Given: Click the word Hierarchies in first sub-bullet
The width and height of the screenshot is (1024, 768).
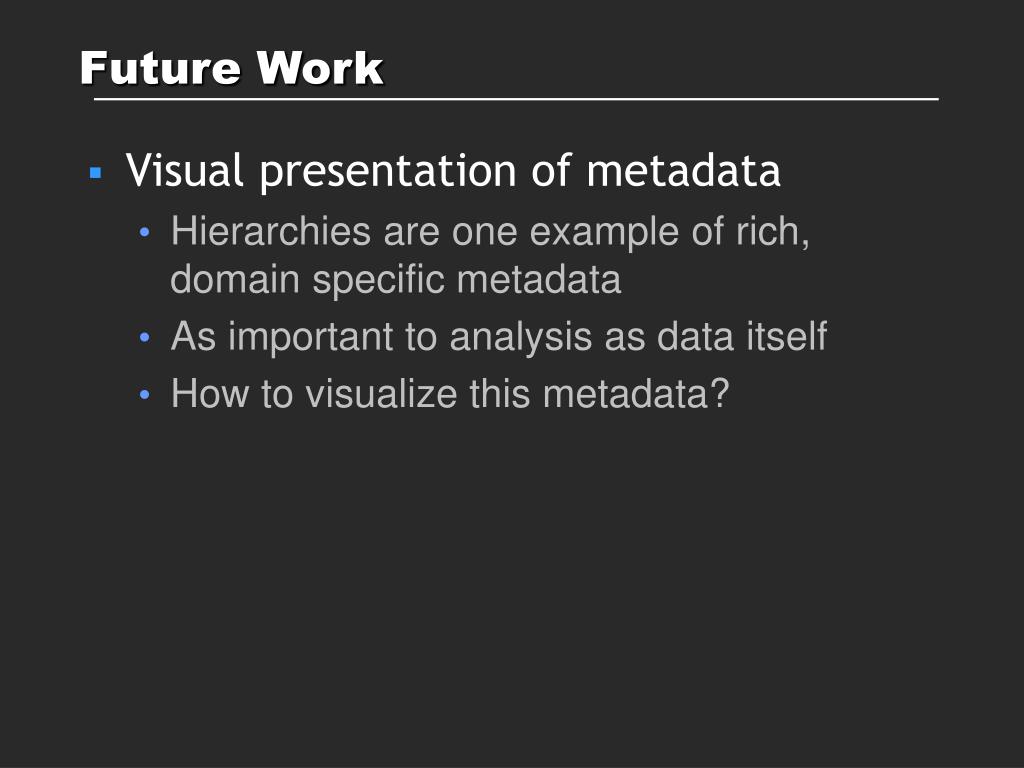Looking at the screenshot, I should click(x=271, y=231).
